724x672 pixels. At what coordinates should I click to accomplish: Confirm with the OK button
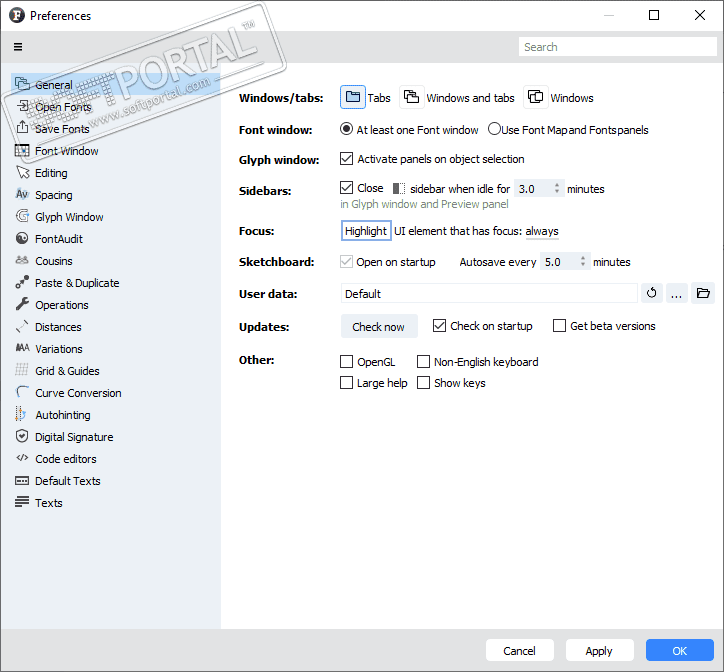click(680, 650)
